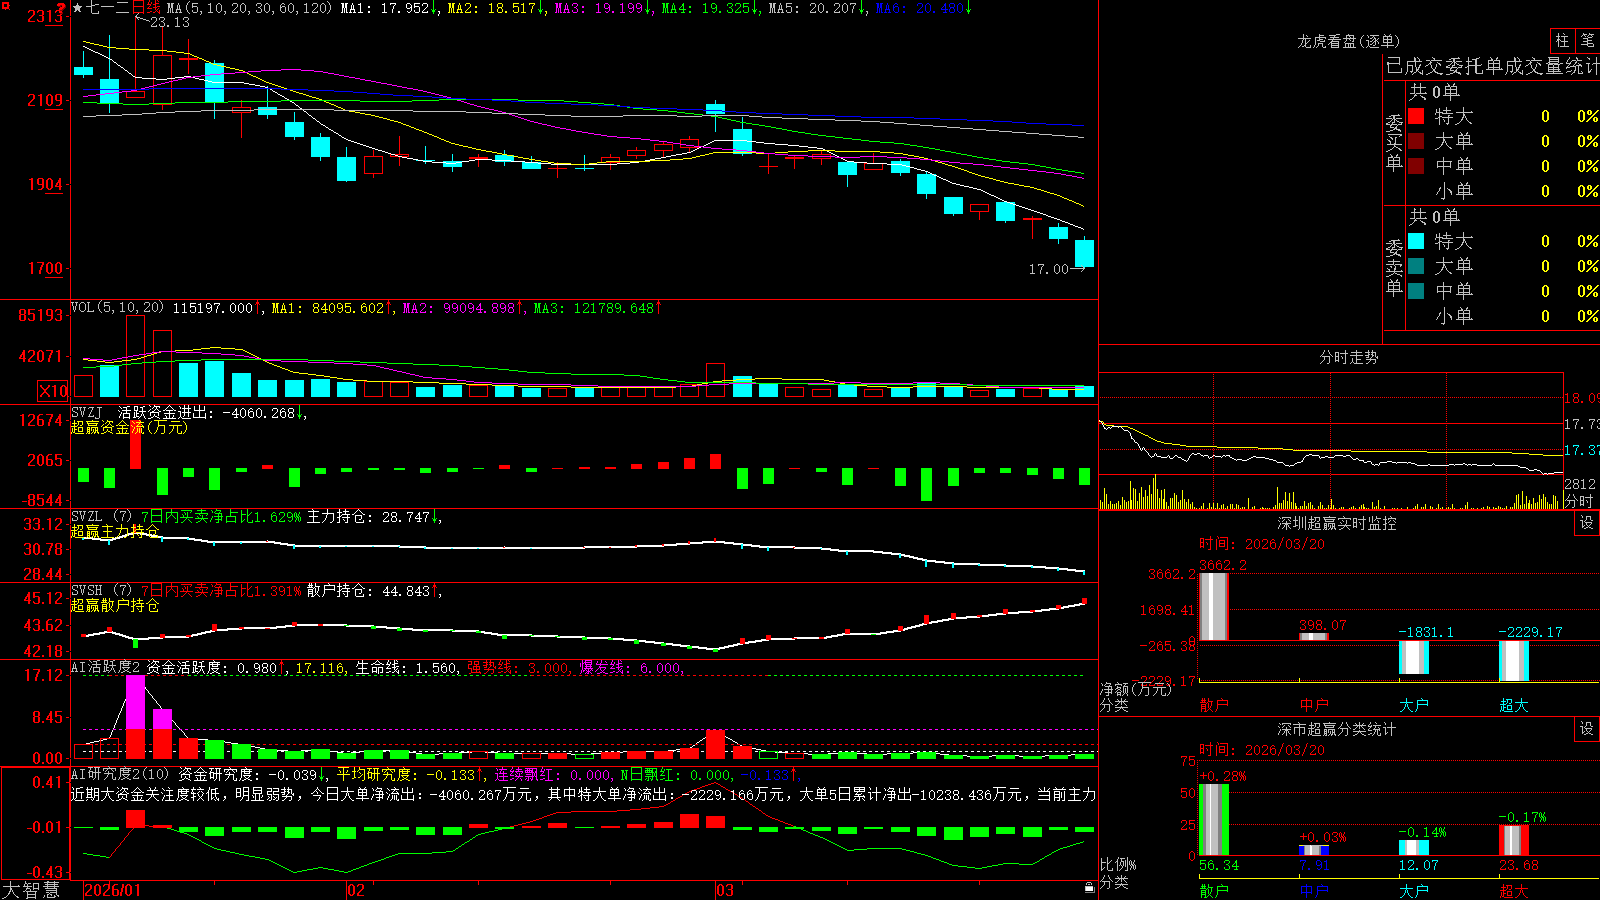Viewport: 1600px width, 900px height.
Task: Click the MA(5,10,20,30,60,120) indicator label
Action: tap(249, 8)
